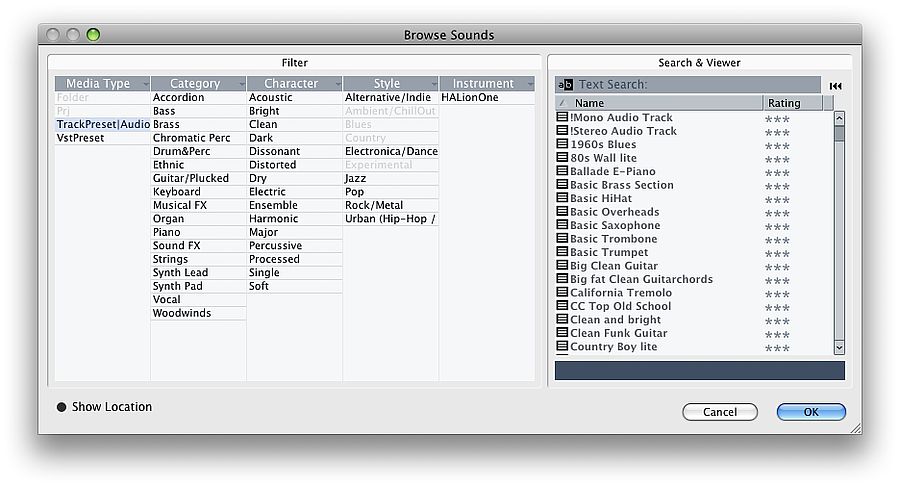Click preset icon beside Country Boy lite
The width and height of the screenshot is (900, 487).
(562, 347)
